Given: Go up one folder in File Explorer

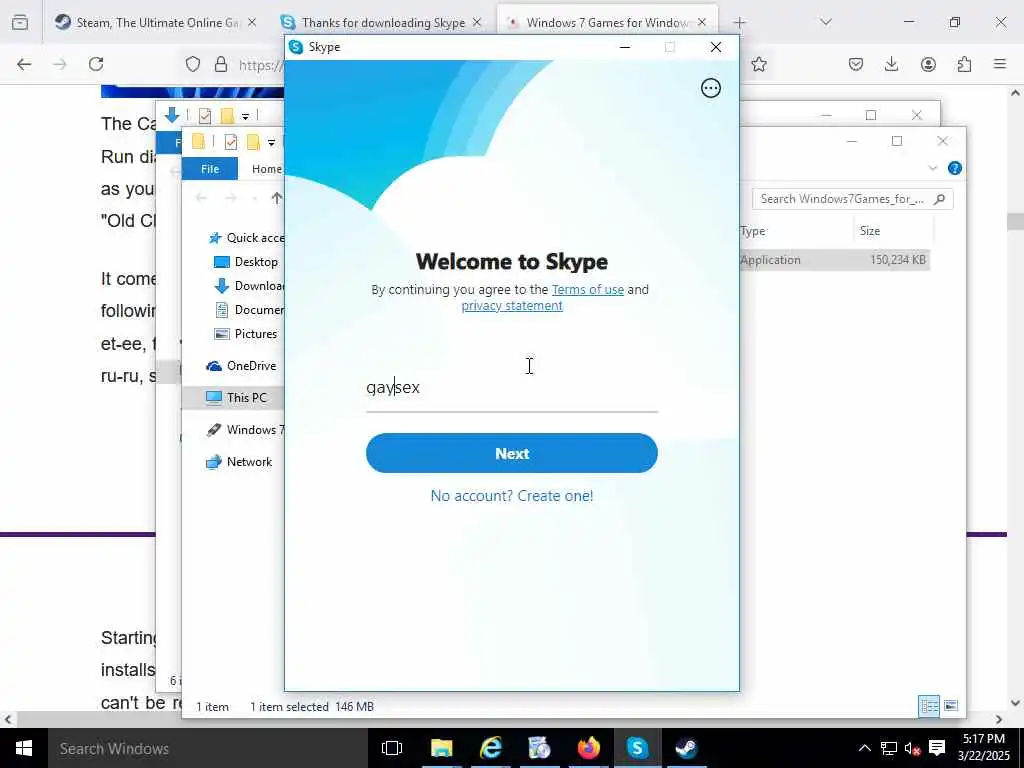Looking at the screenshot, I should pos(276,198).
